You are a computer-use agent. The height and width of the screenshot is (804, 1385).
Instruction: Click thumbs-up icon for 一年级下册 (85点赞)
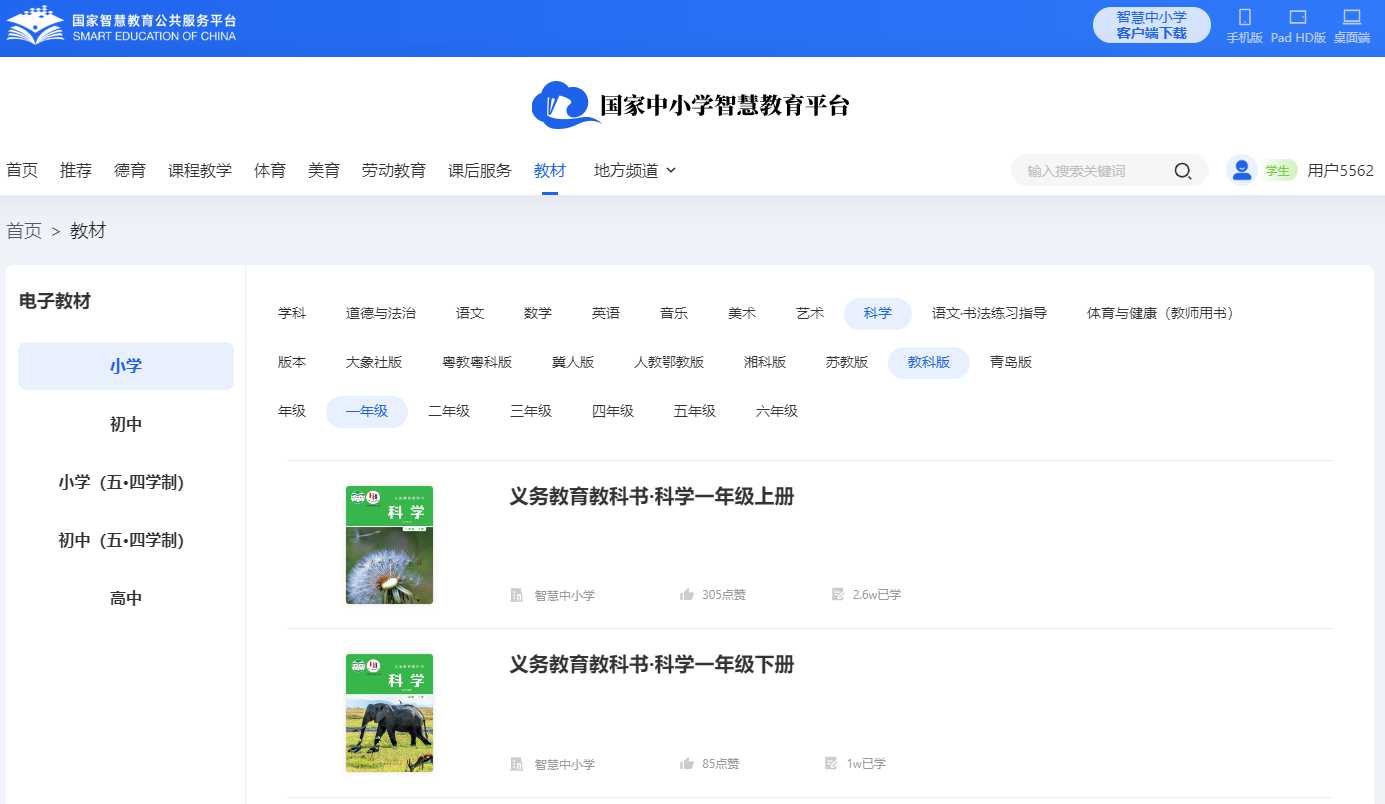687,764
